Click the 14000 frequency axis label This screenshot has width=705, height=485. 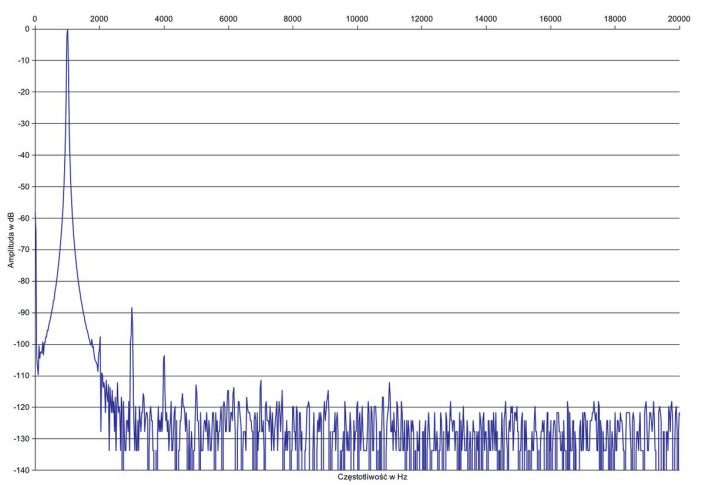point(486,19)
